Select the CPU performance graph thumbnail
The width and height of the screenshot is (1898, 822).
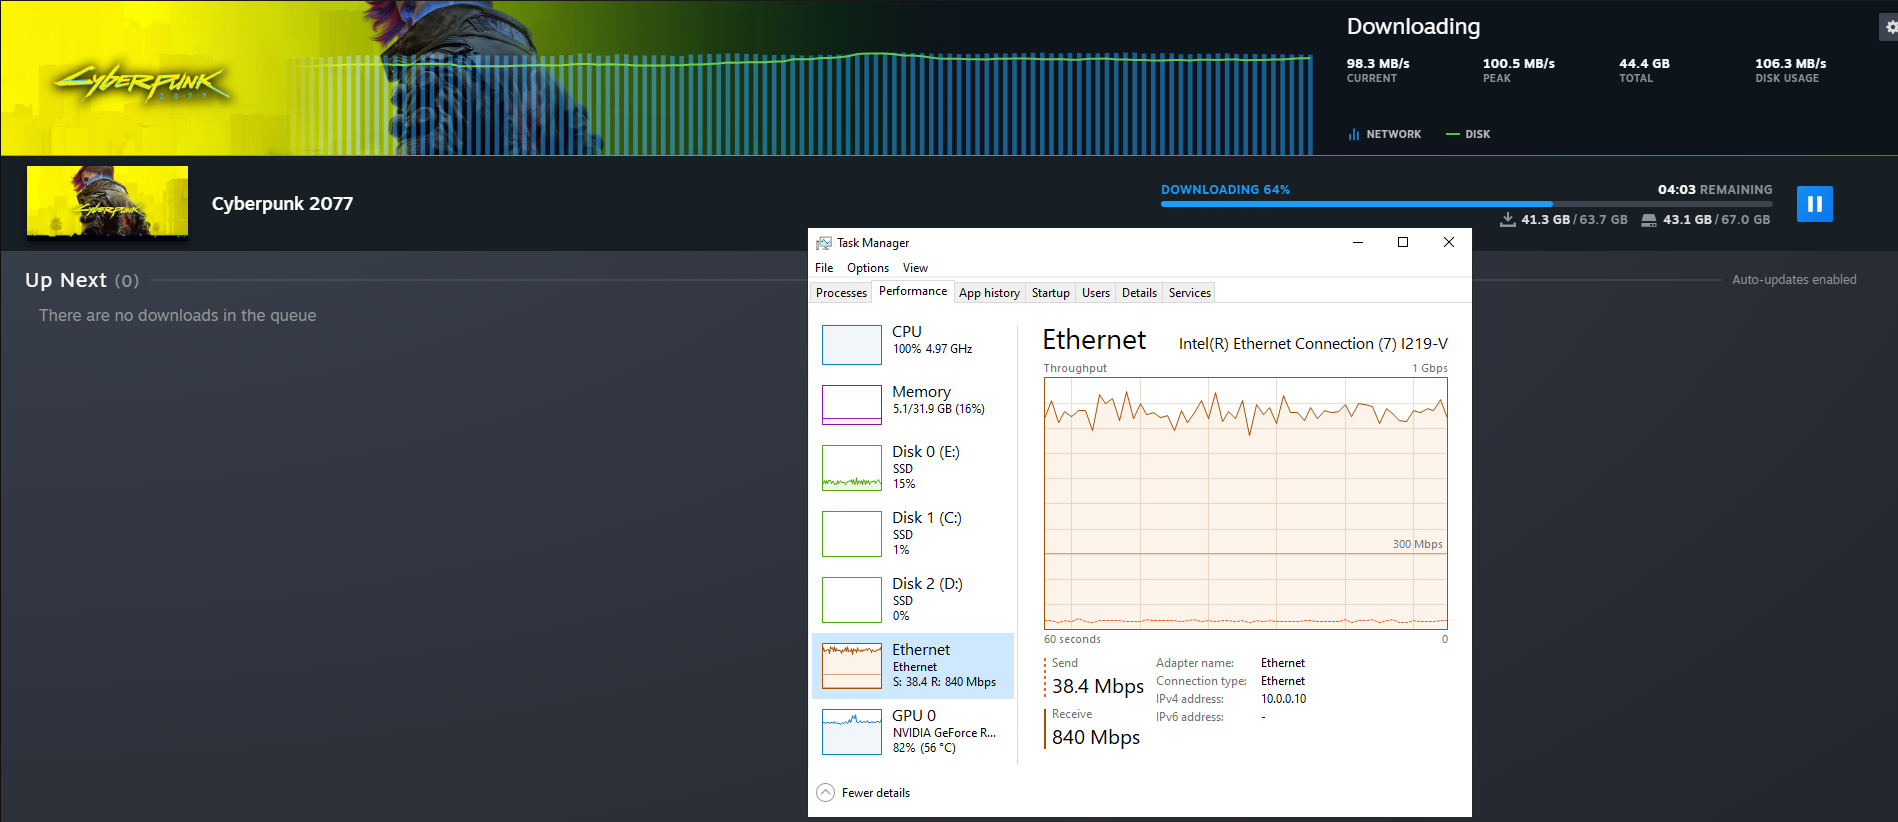(852, 345)
